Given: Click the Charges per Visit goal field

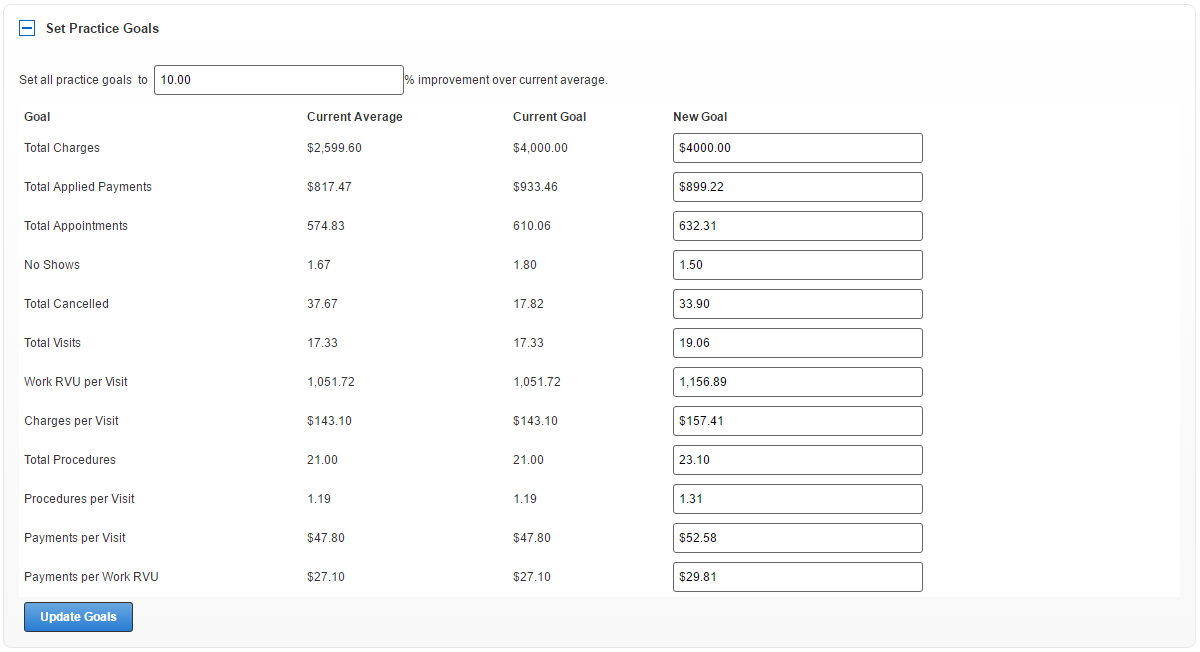Looking at the screenshot, I should tap(797, 421).
